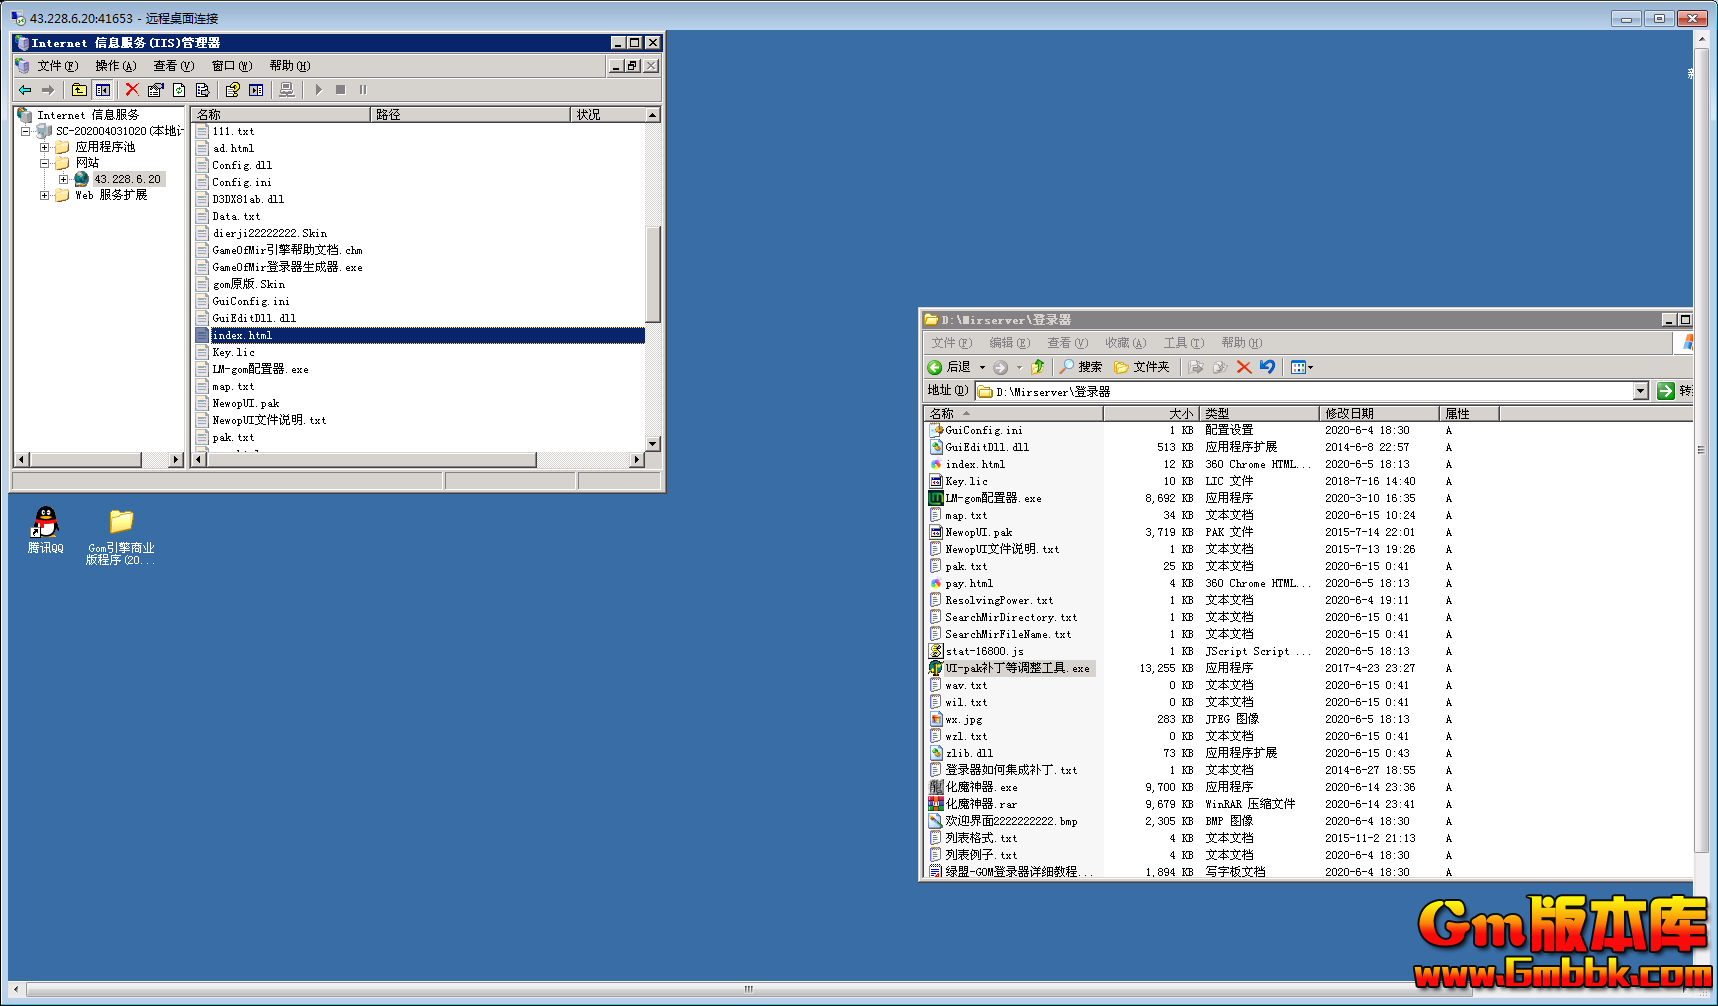
Task: Click the refresh icon in IIS toolbar
Action: tap(179, 90)
